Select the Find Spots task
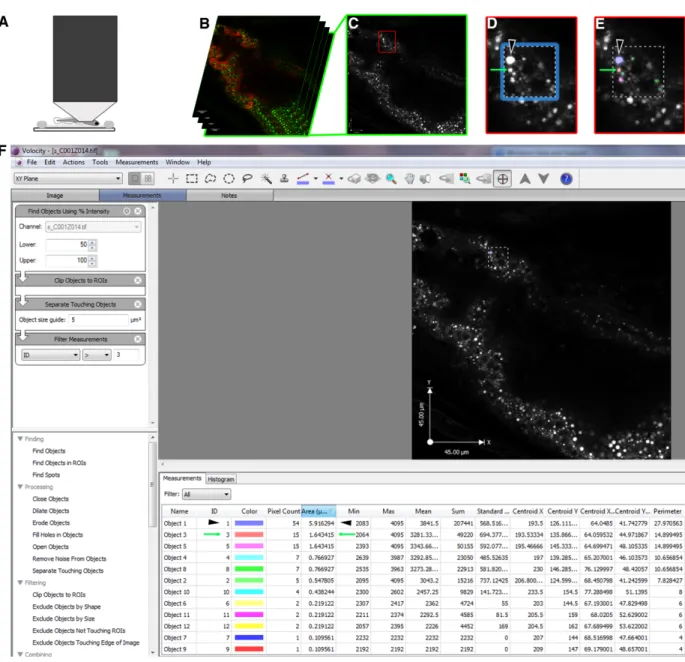685x662 pixels. [46, 475]
